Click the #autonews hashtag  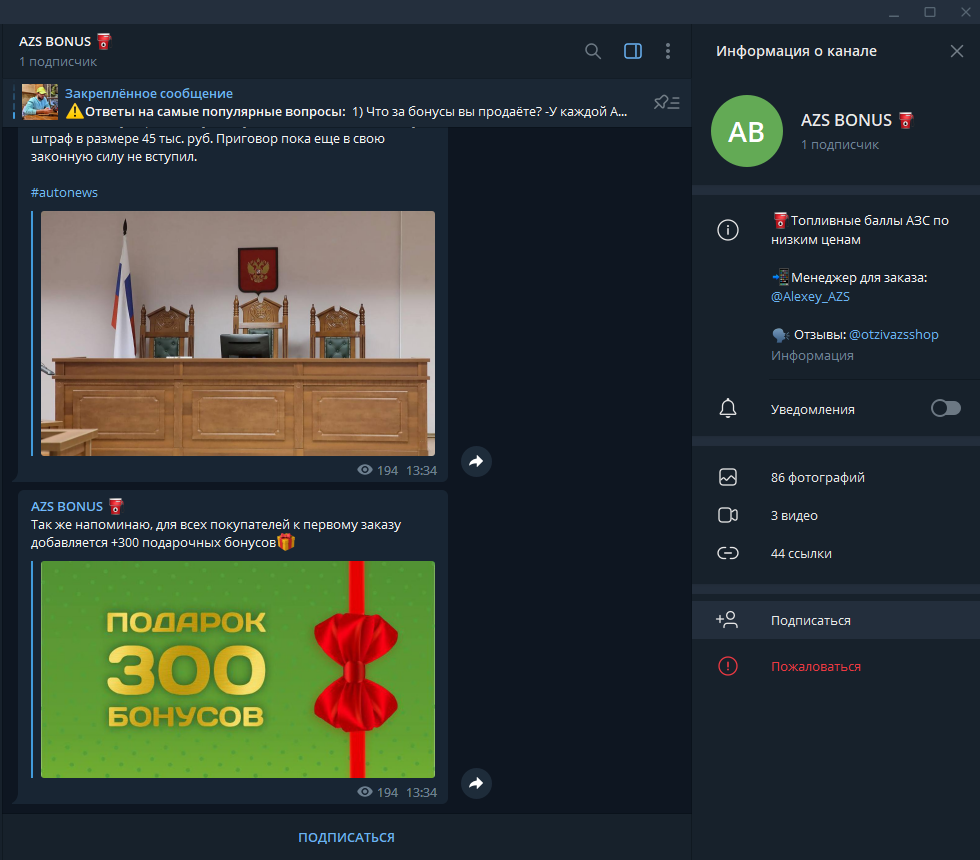[x=64, y=192]
